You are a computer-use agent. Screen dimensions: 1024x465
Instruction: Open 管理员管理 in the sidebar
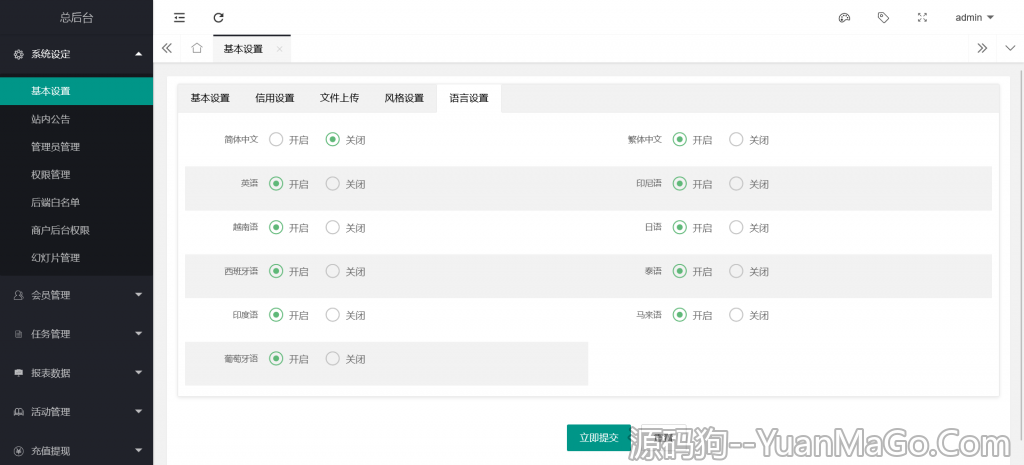click(x=76, y=147)
